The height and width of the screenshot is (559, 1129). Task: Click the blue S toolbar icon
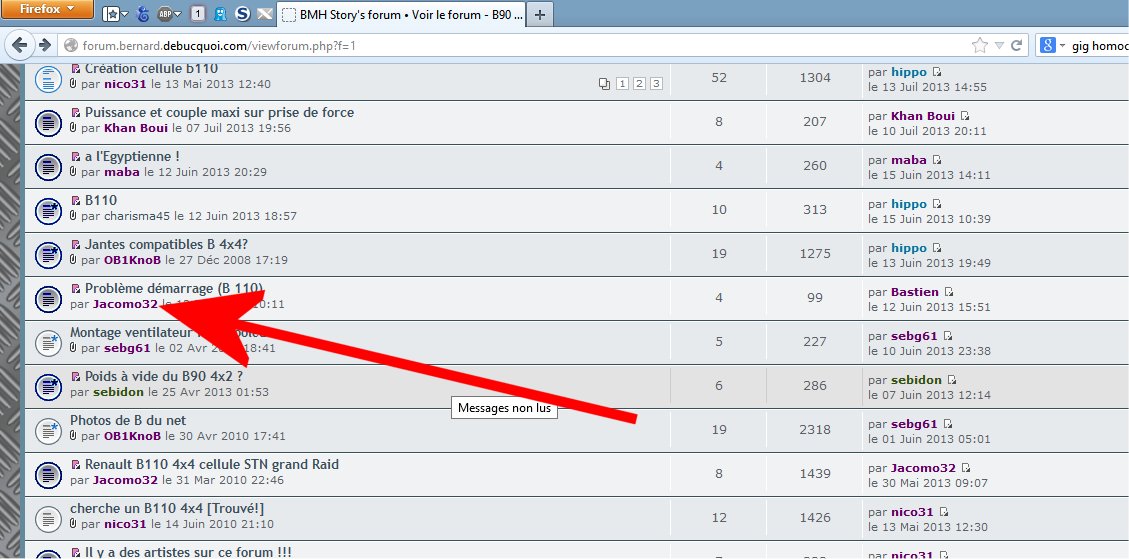[243, 14]
